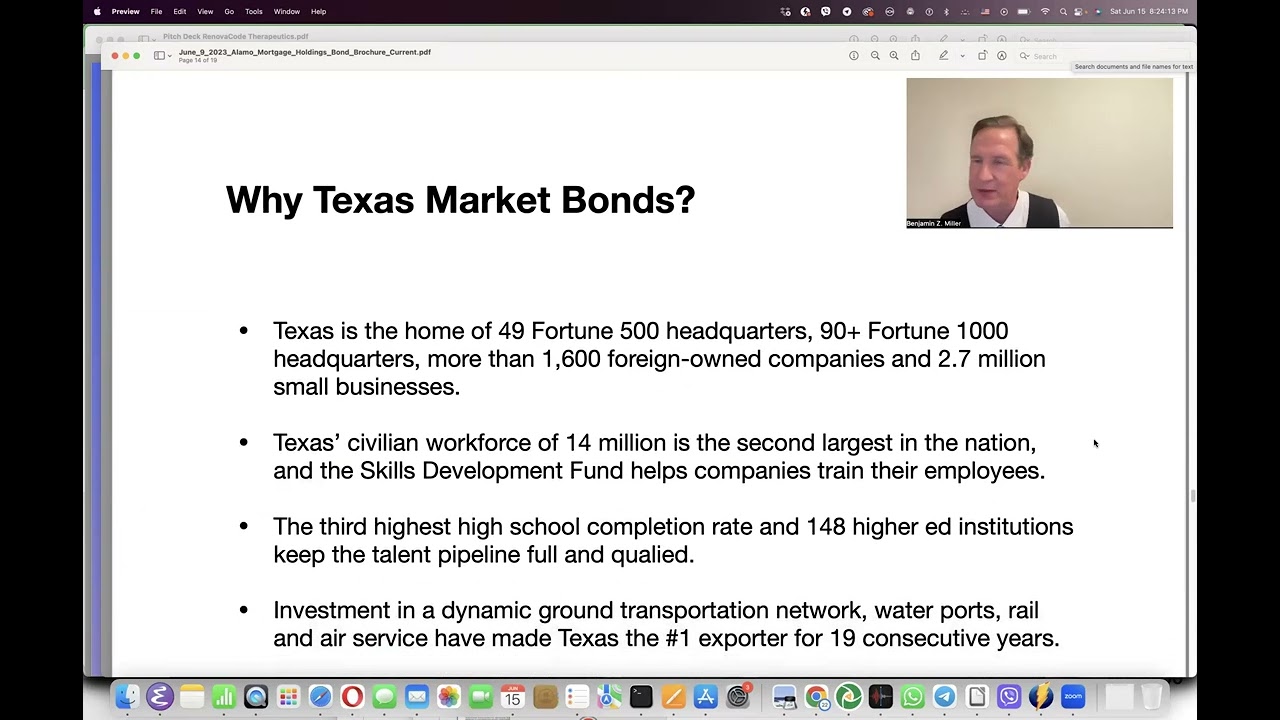The height and width of the screenshot is (720, 1280).
Task: Open Launchpad from the Dock
Action: pos(288,697)
